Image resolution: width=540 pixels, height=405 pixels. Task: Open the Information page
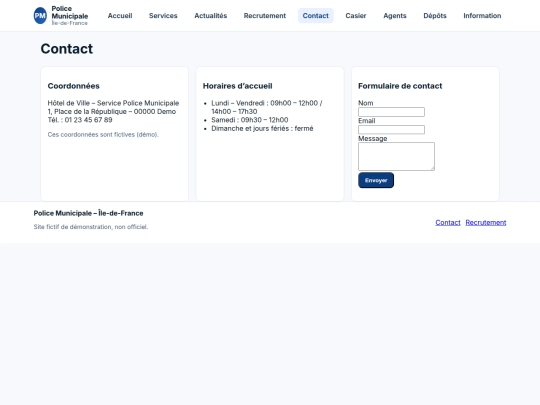[x=482, y=15]
